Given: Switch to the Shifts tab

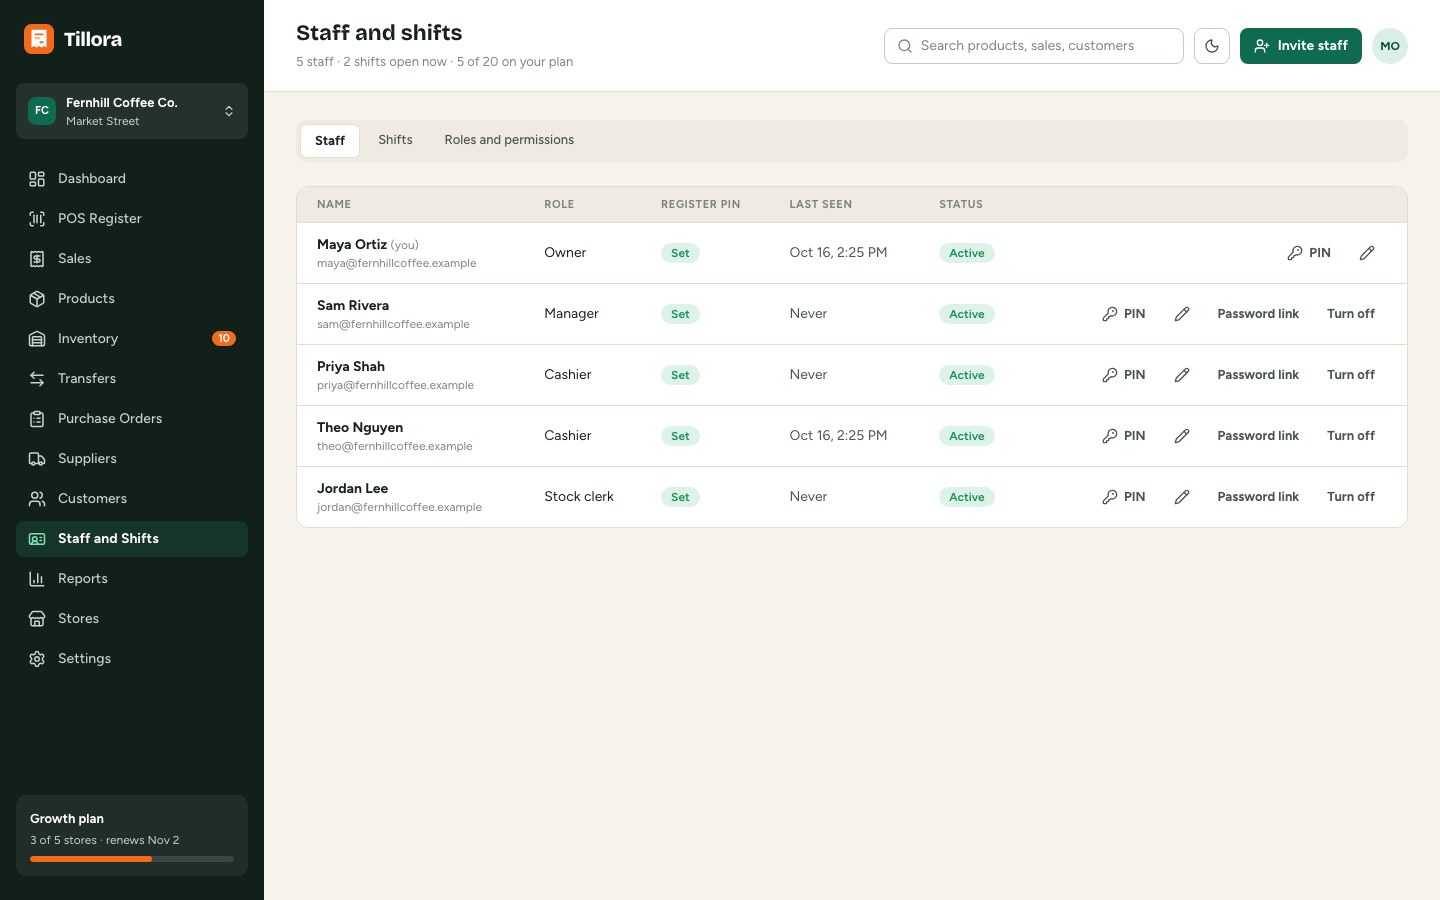Looking at the screenshot, I should pyautogui.click(x=395, y=140).
